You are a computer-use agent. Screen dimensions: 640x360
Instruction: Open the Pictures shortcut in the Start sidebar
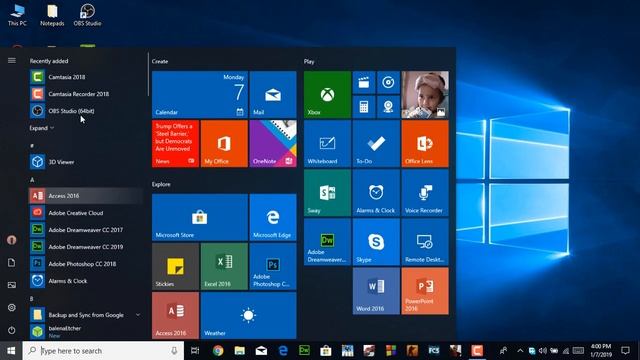(11, 285)
